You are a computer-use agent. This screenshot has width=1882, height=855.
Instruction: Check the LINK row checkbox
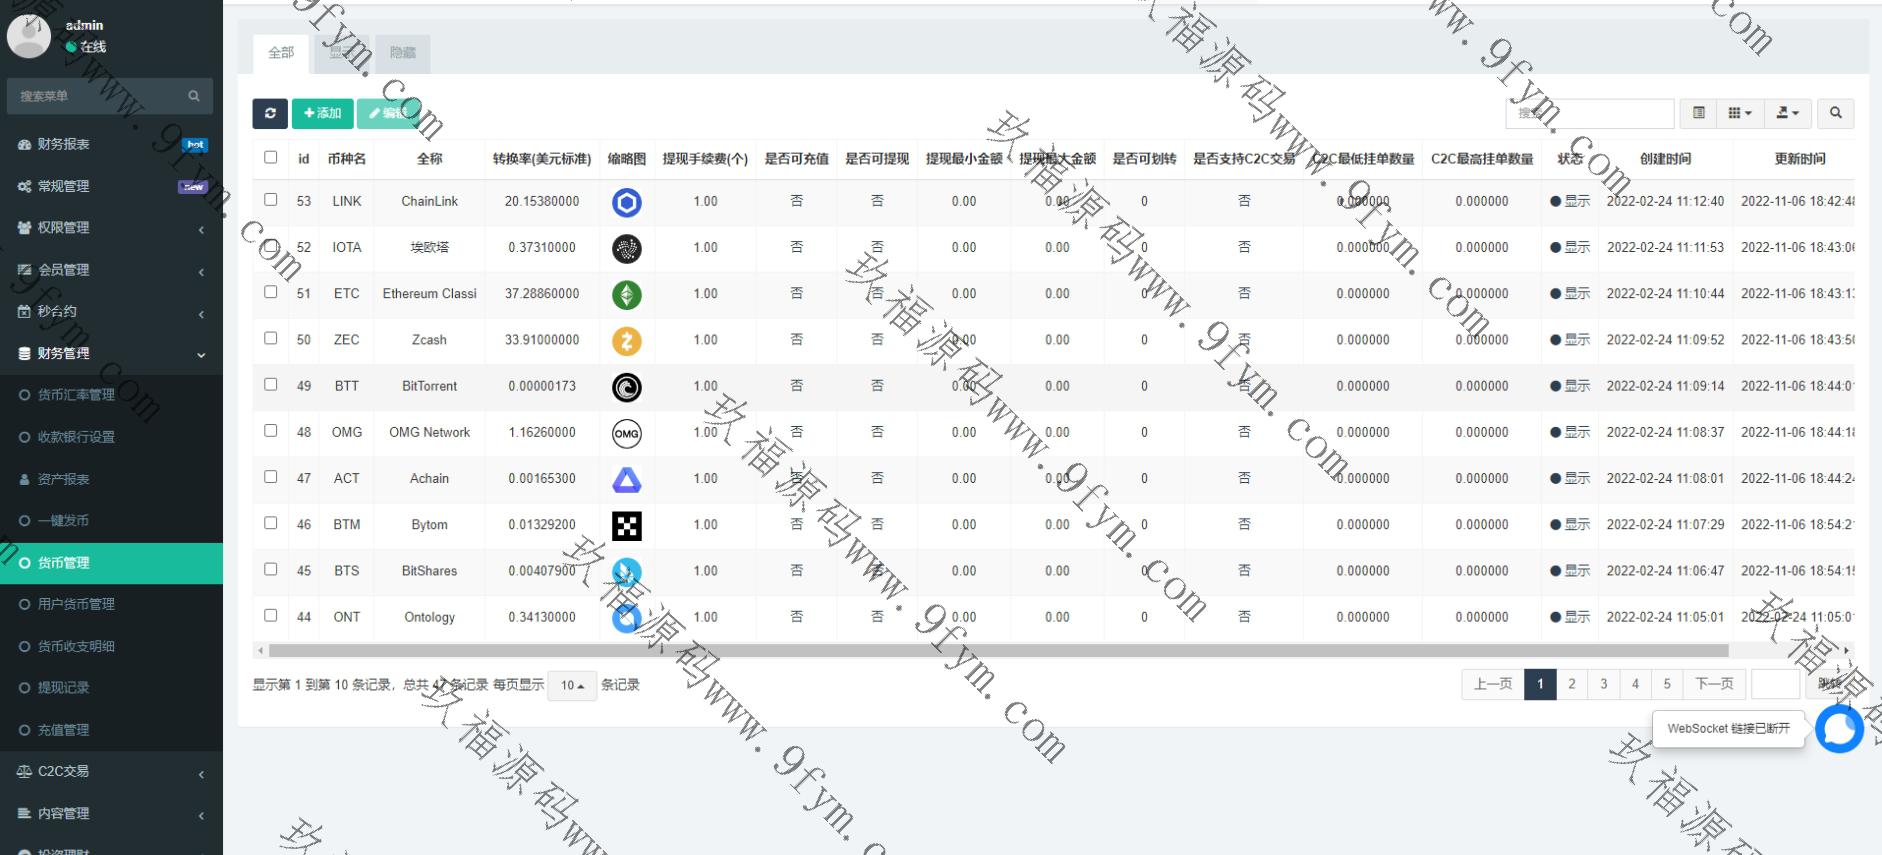click(x=271, y=200)
